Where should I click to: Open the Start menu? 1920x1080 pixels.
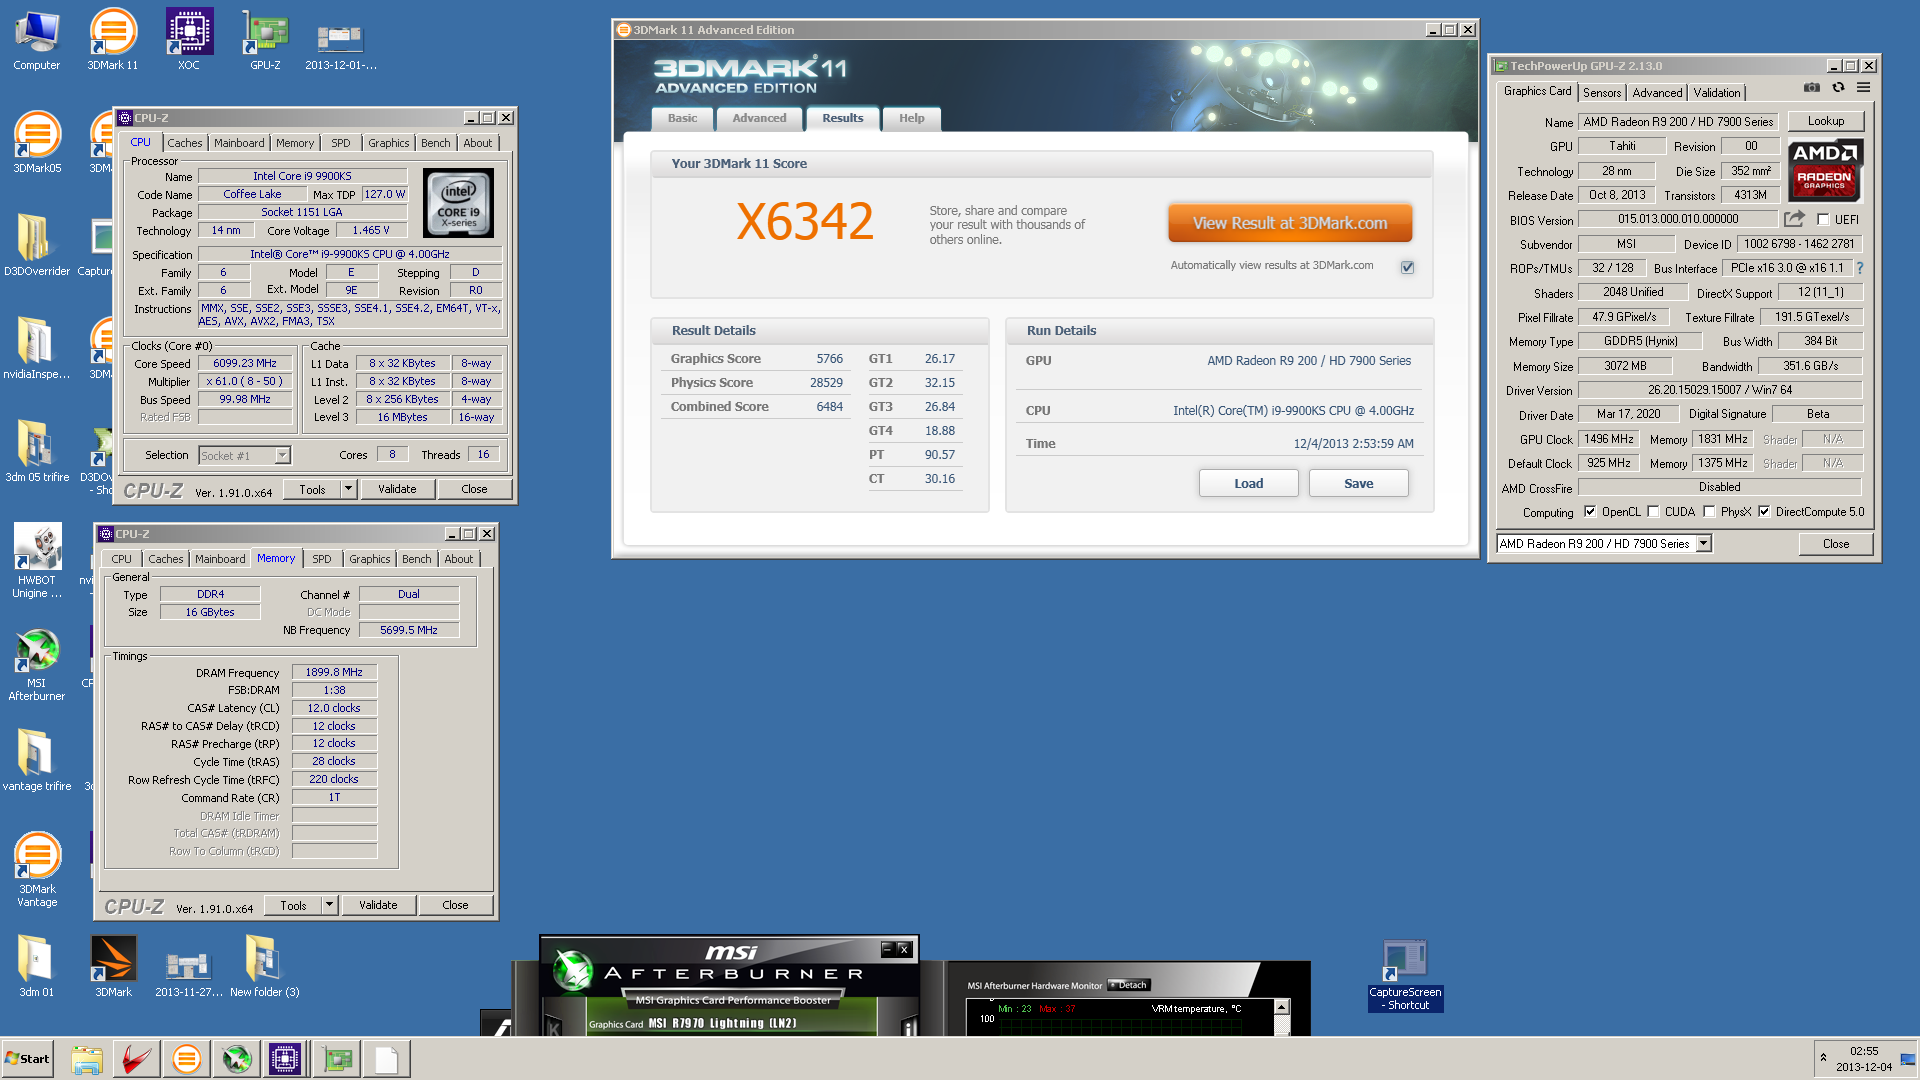click(27, 1059)
